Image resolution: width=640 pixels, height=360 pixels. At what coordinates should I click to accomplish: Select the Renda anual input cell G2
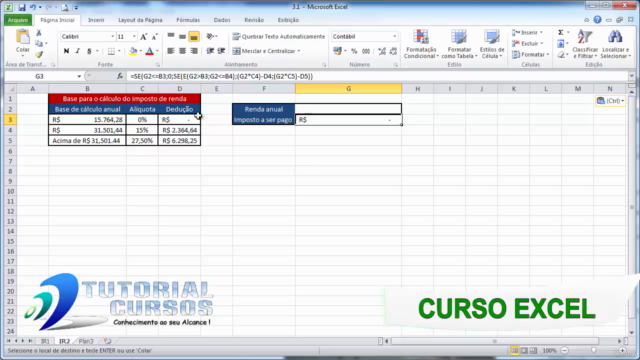pos(348,109)
